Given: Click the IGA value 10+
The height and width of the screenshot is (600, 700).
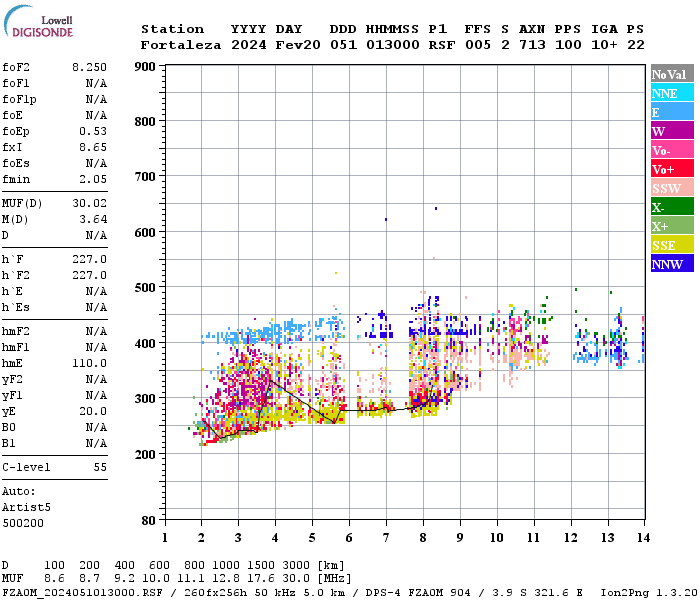Looking at the screenshot, I should coord(604,45).
